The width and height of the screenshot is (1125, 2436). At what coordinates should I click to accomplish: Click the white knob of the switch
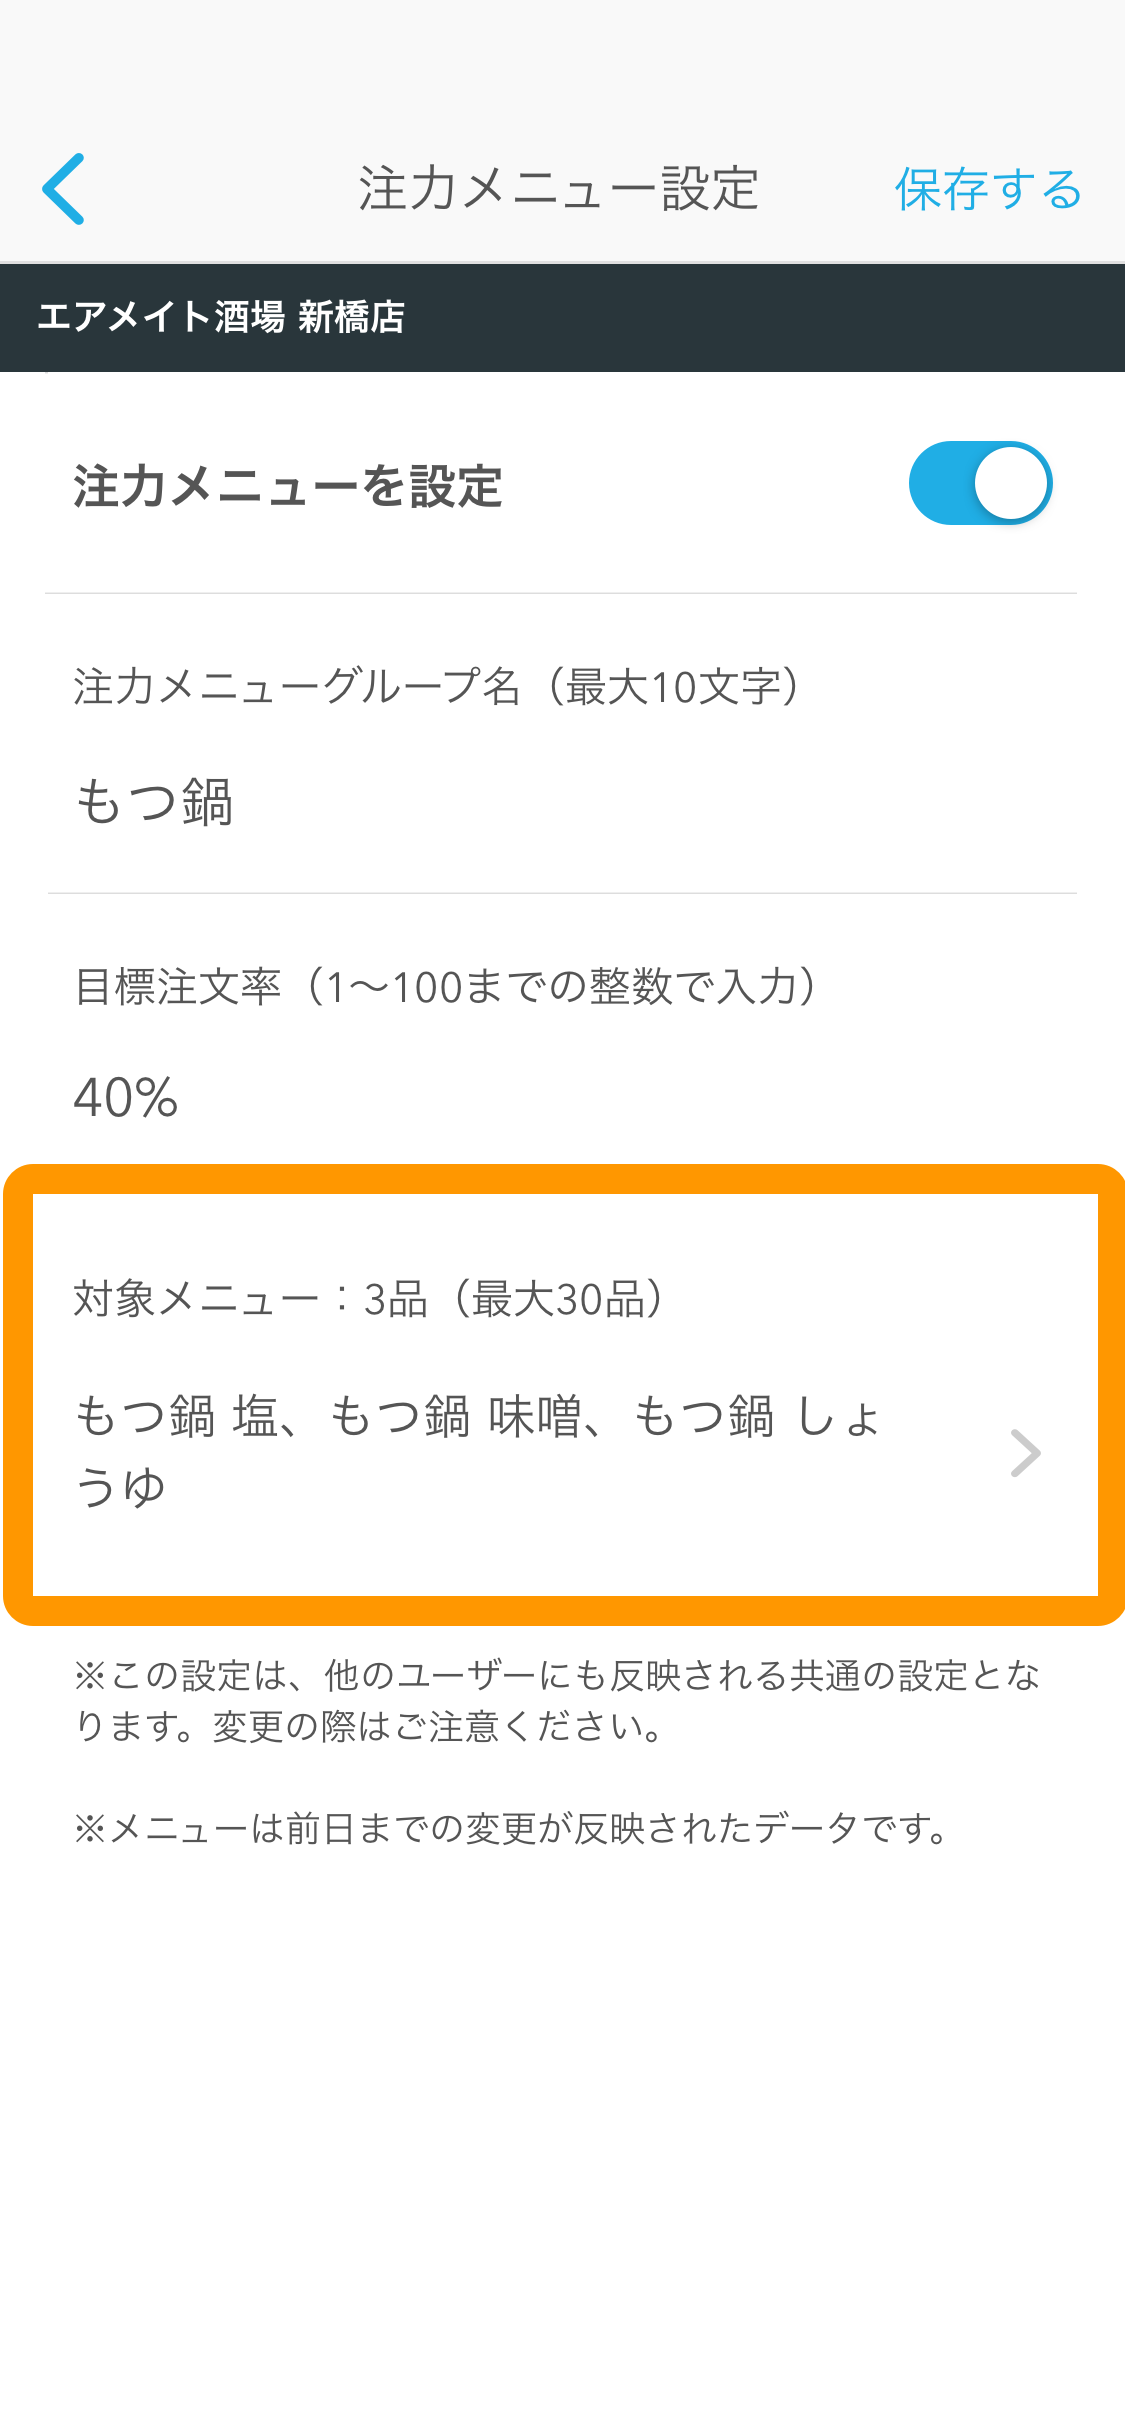click(1011, 483)
